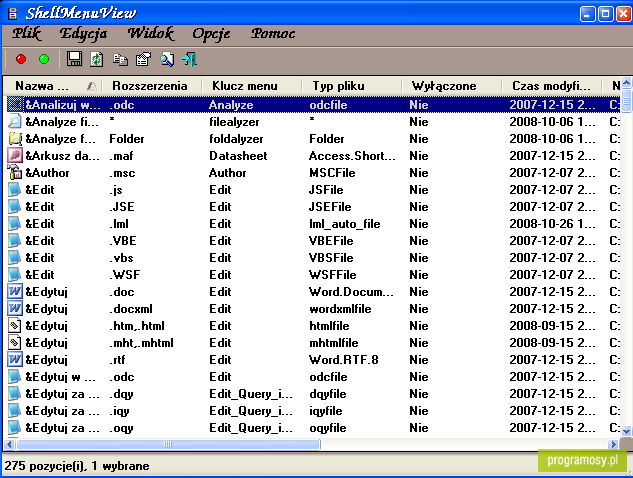Click the '.JSE' extension cell
The height and width of the screenshot is (478, 633).
tap(122, 206)
